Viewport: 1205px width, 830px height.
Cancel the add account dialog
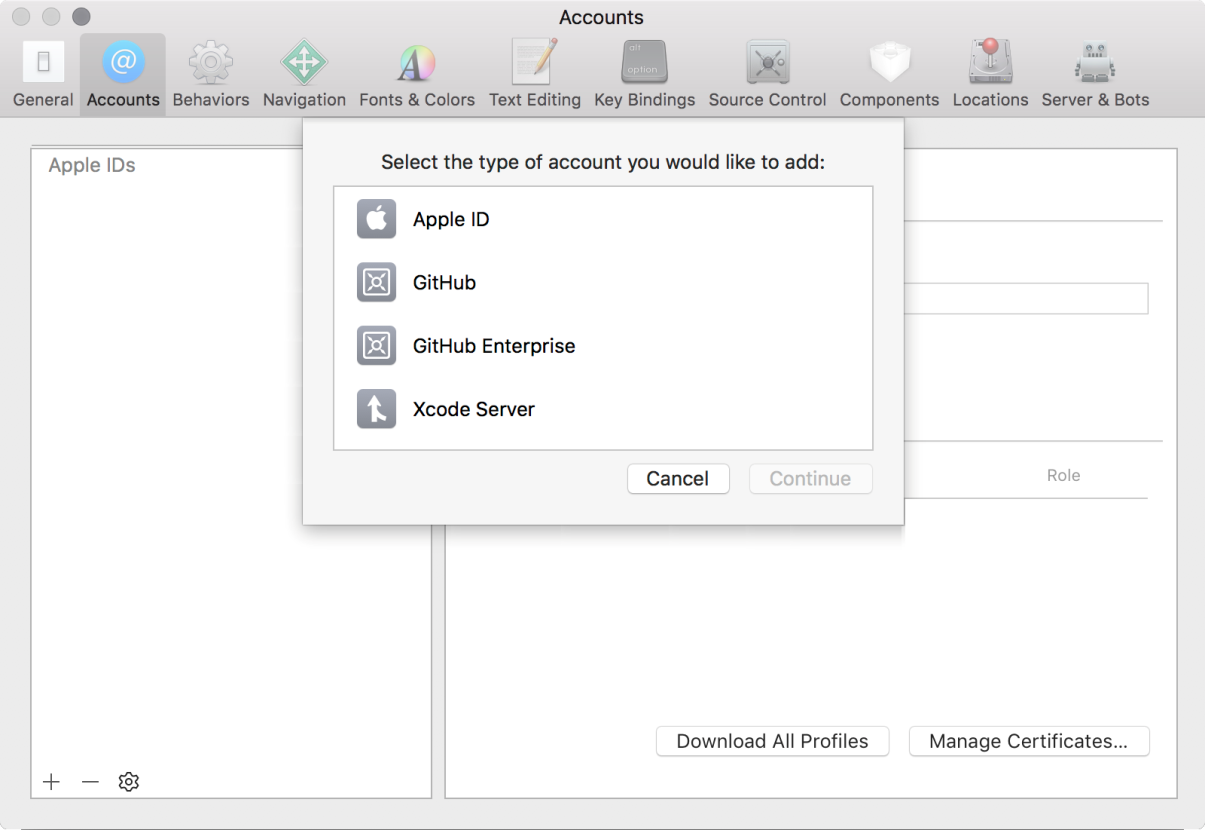tap(678, 479)
